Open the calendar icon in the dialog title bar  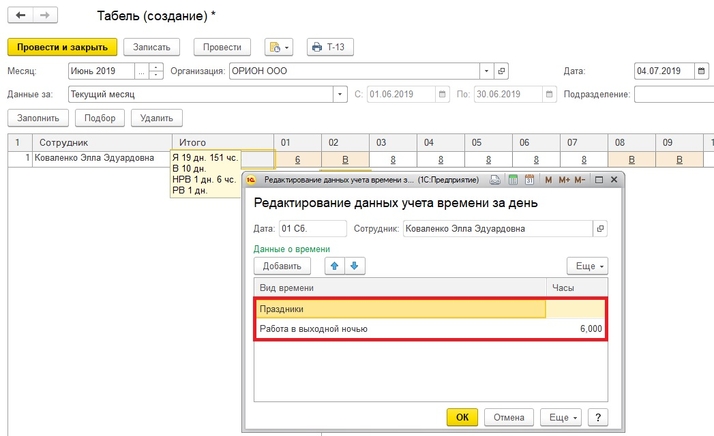click(x=529, y=180)
